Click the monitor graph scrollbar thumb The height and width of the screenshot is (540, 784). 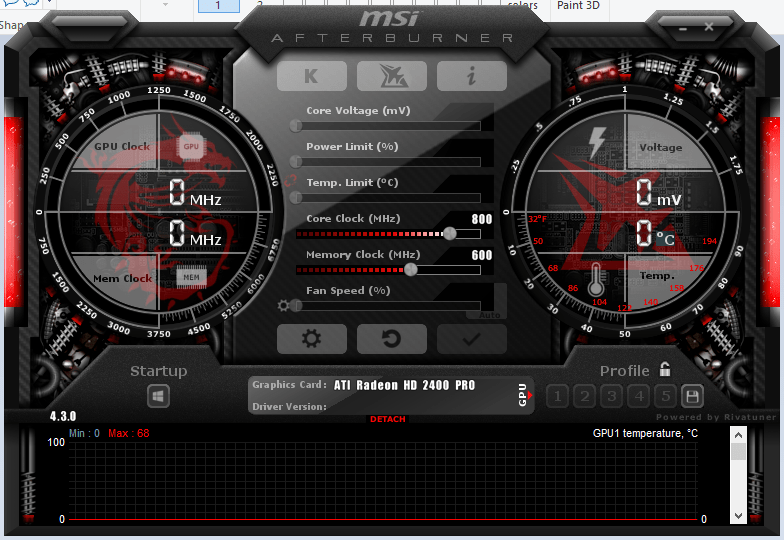point(738,452)
